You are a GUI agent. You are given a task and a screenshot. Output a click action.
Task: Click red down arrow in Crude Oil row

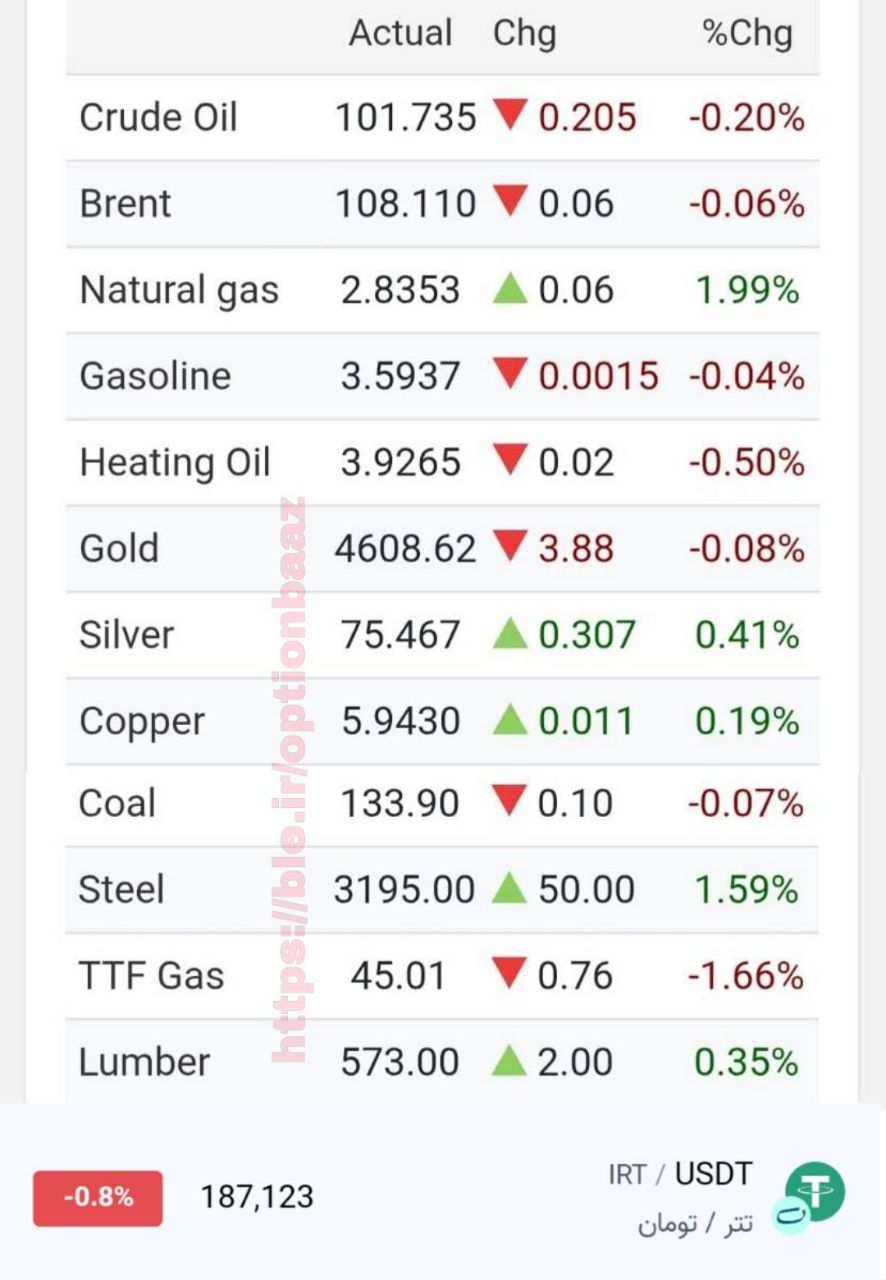click(x=510, y=115)
